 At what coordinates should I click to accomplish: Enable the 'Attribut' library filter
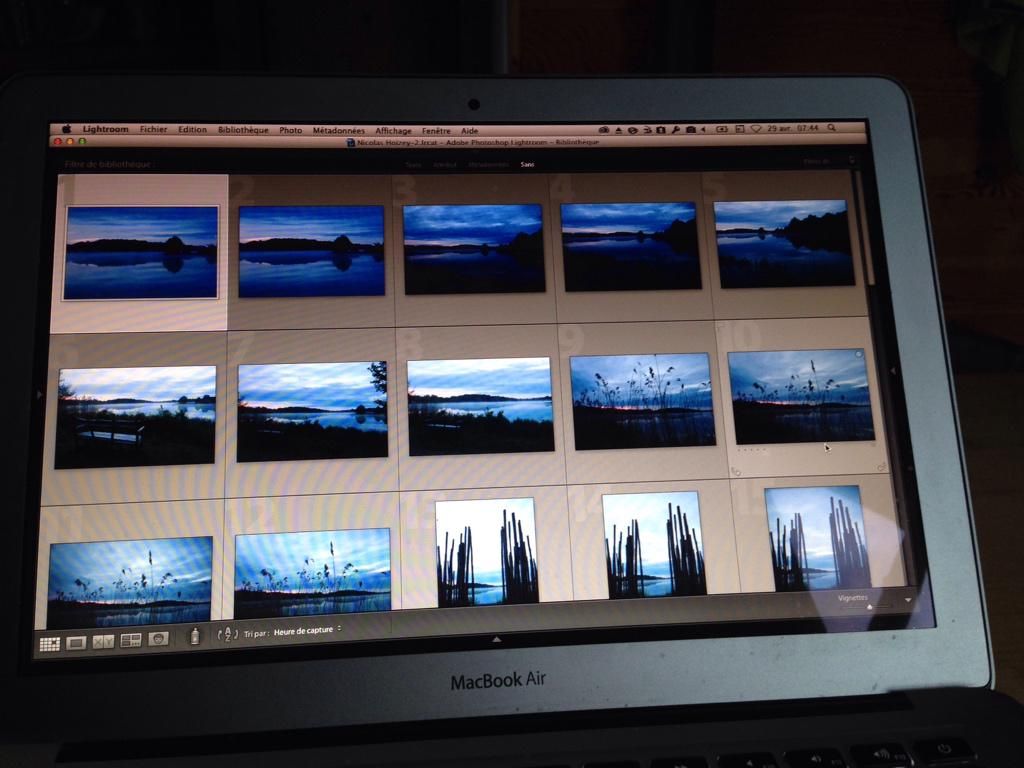[445, 164]
